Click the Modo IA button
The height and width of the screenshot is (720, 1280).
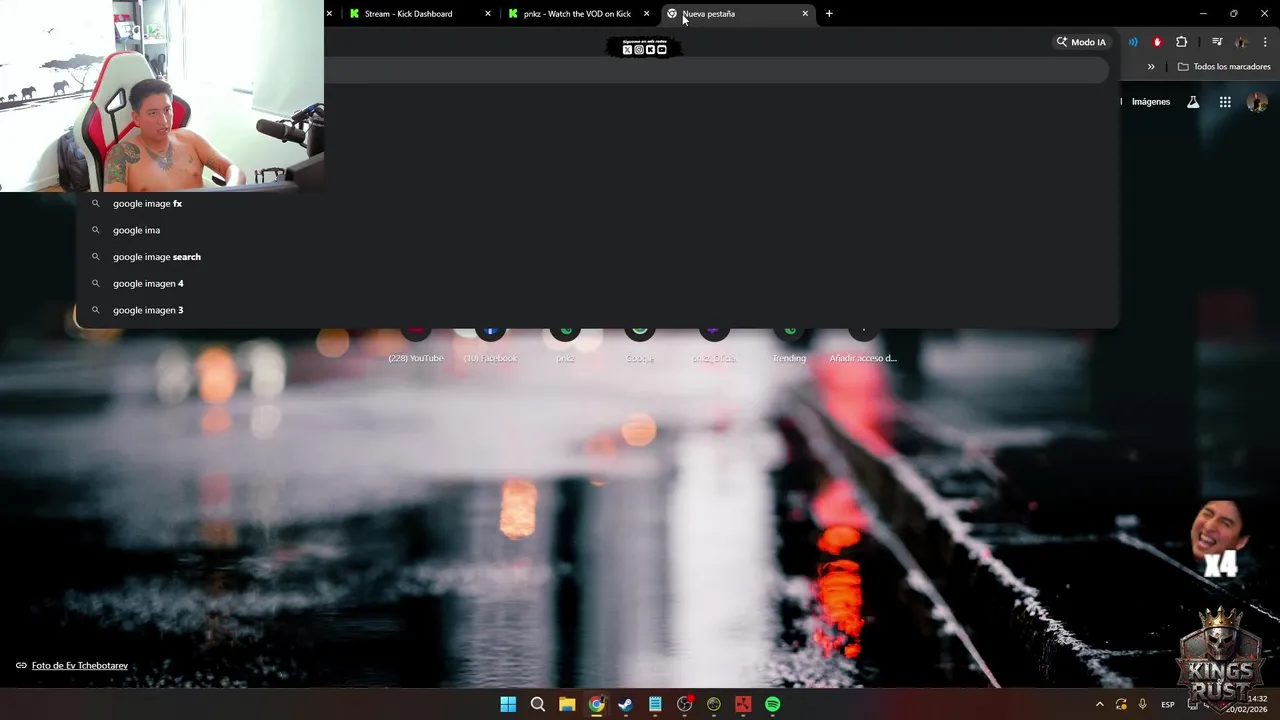(1081, 42)
